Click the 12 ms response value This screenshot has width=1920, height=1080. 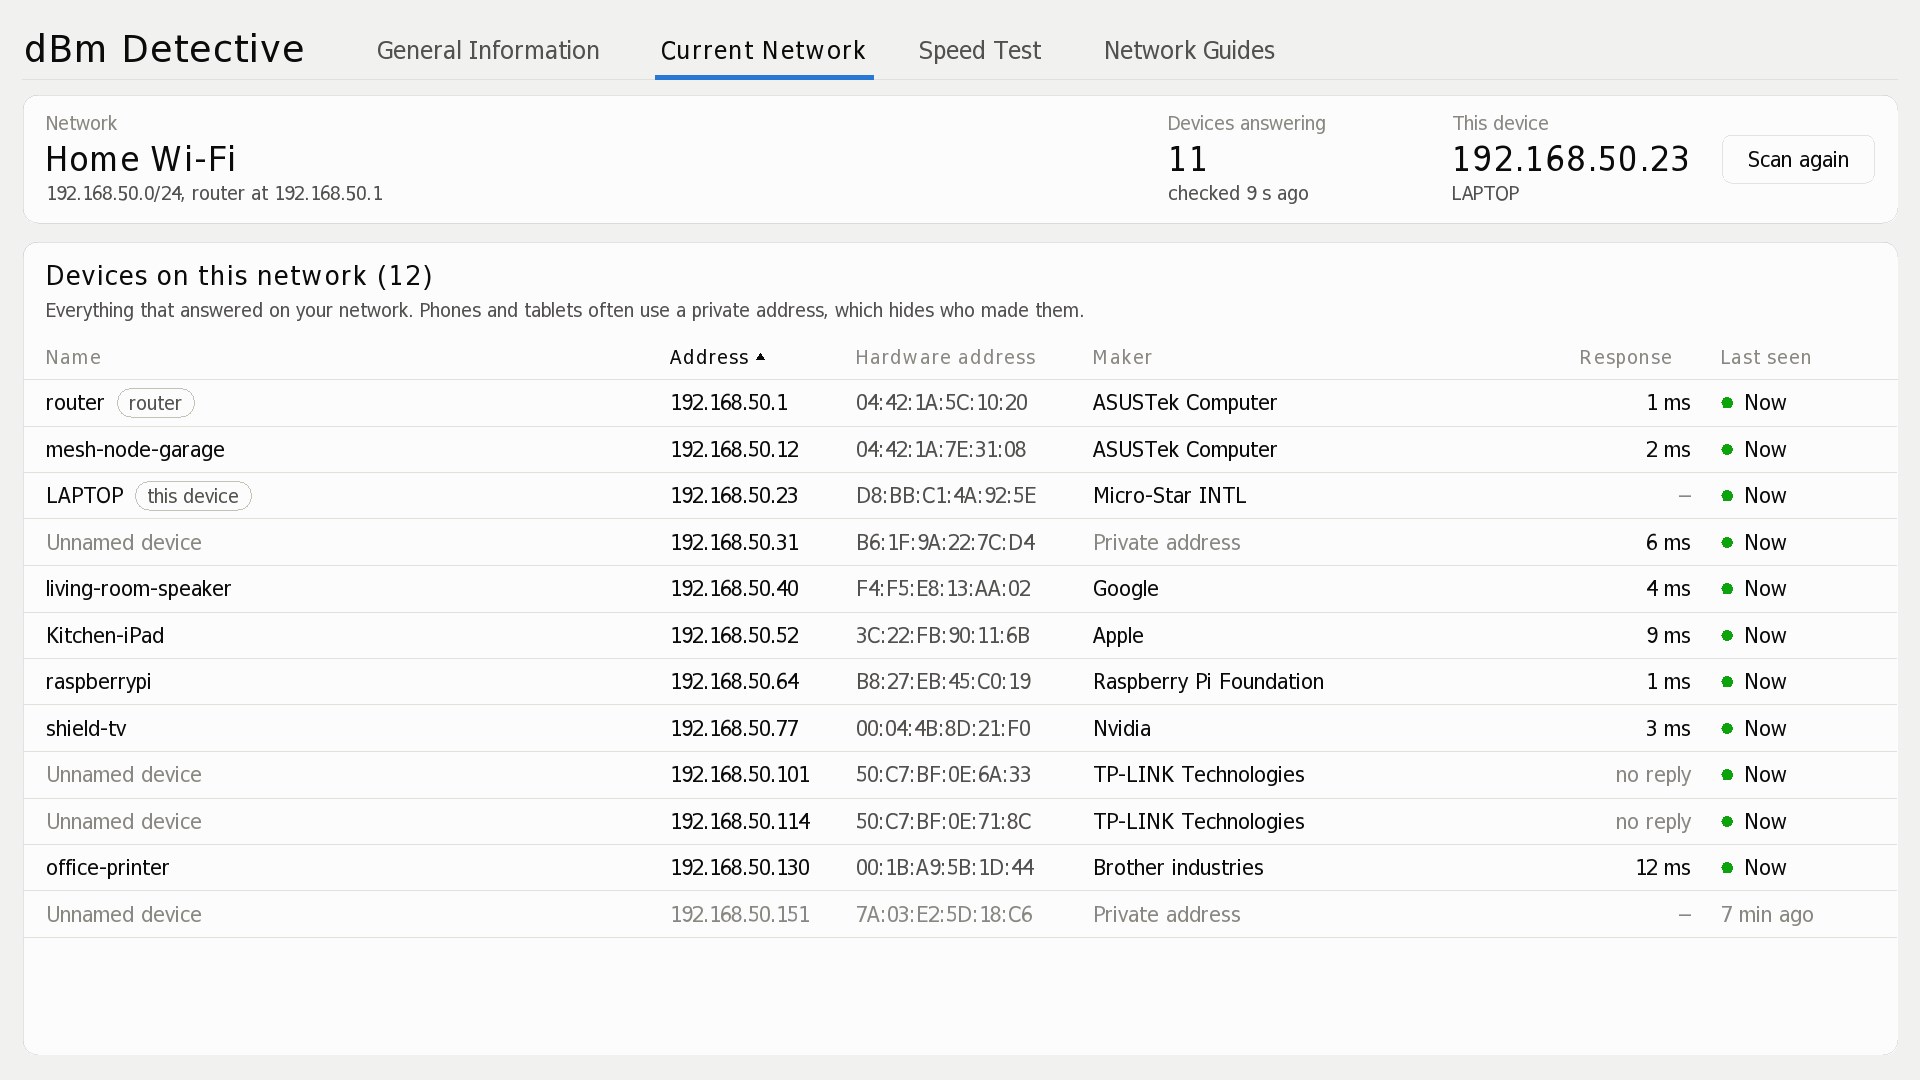coord(1663,868)
